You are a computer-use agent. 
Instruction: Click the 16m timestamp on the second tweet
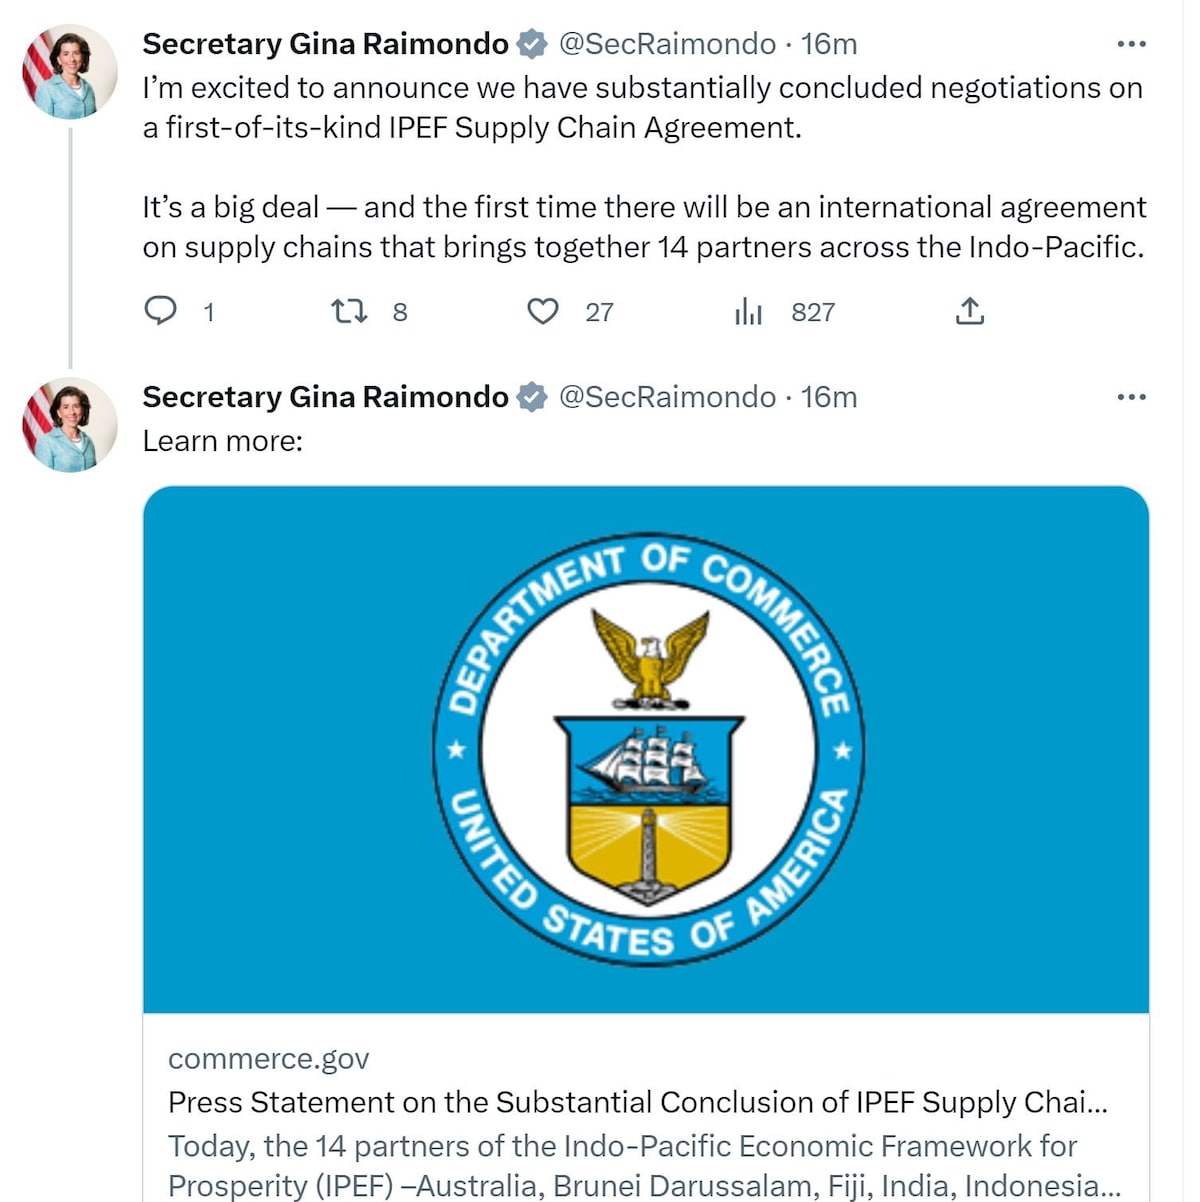point(829,397)
